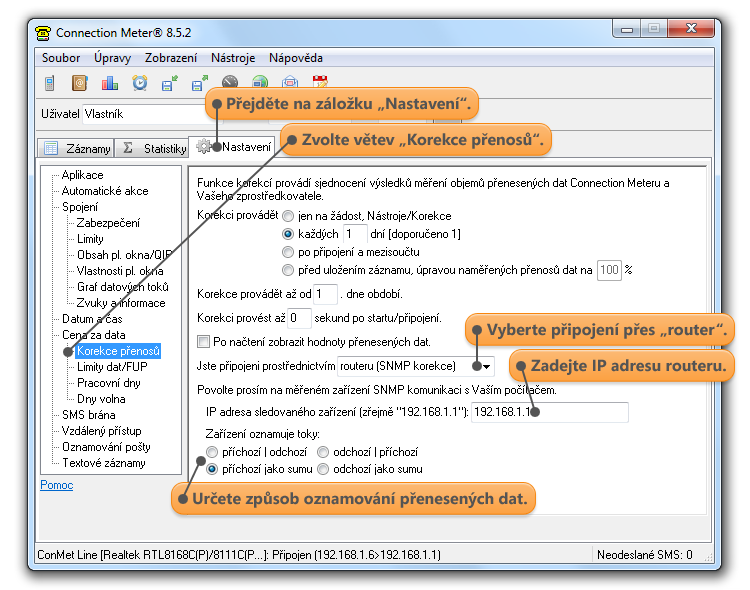Select 'před uložením záznamu' radio option

[x=288, y=270]
